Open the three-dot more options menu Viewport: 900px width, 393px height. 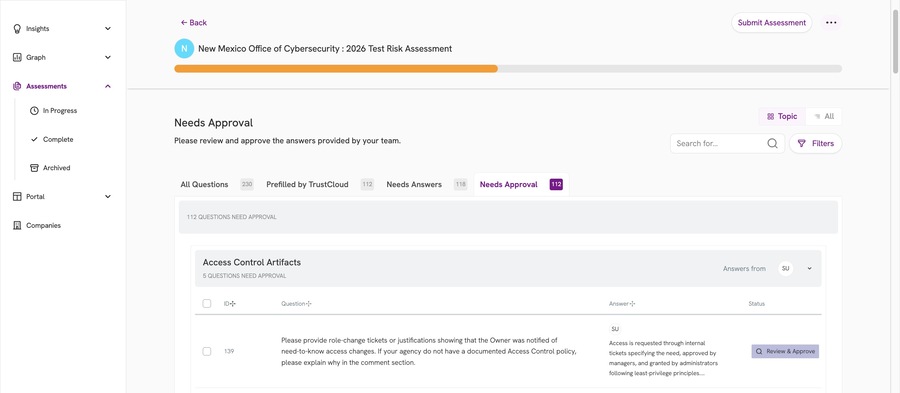831,23
